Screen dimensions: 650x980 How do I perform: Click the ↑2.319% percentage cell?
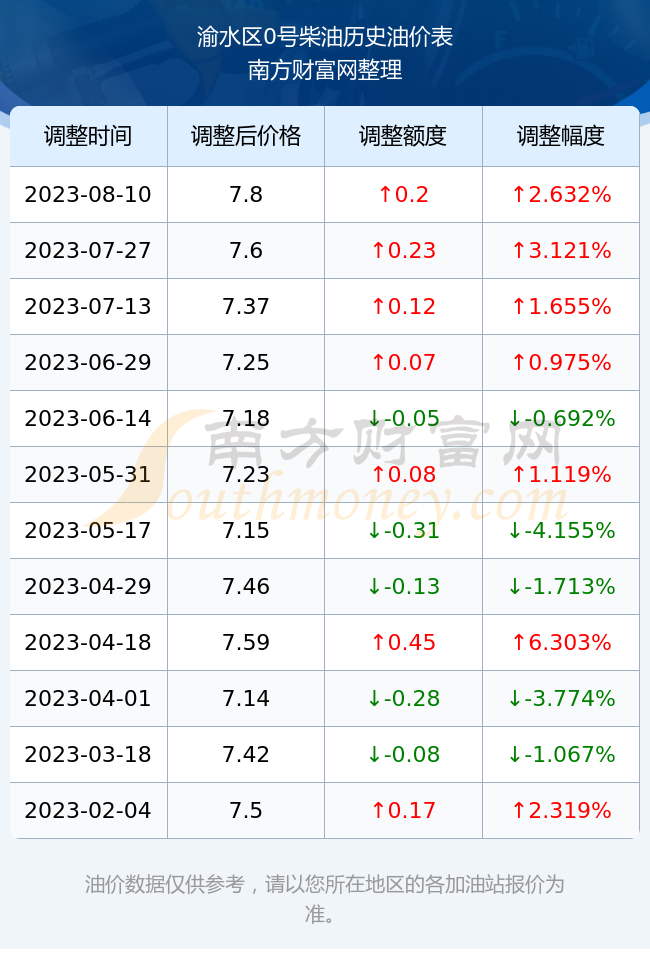tap(561, 811)
